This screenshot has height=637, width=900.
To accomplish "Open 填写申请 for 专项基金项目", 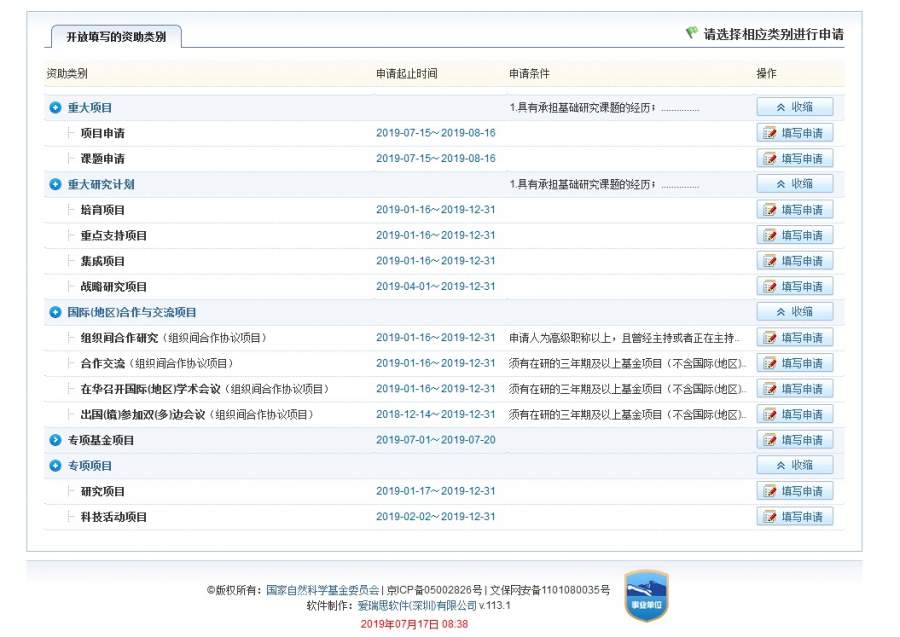I will click(x=794, y=440).
